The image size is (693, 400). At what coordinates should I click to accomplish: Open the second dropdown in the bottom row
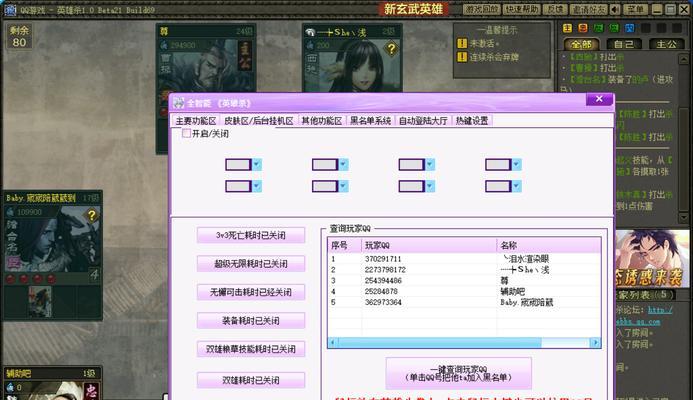tap(343, 186)
